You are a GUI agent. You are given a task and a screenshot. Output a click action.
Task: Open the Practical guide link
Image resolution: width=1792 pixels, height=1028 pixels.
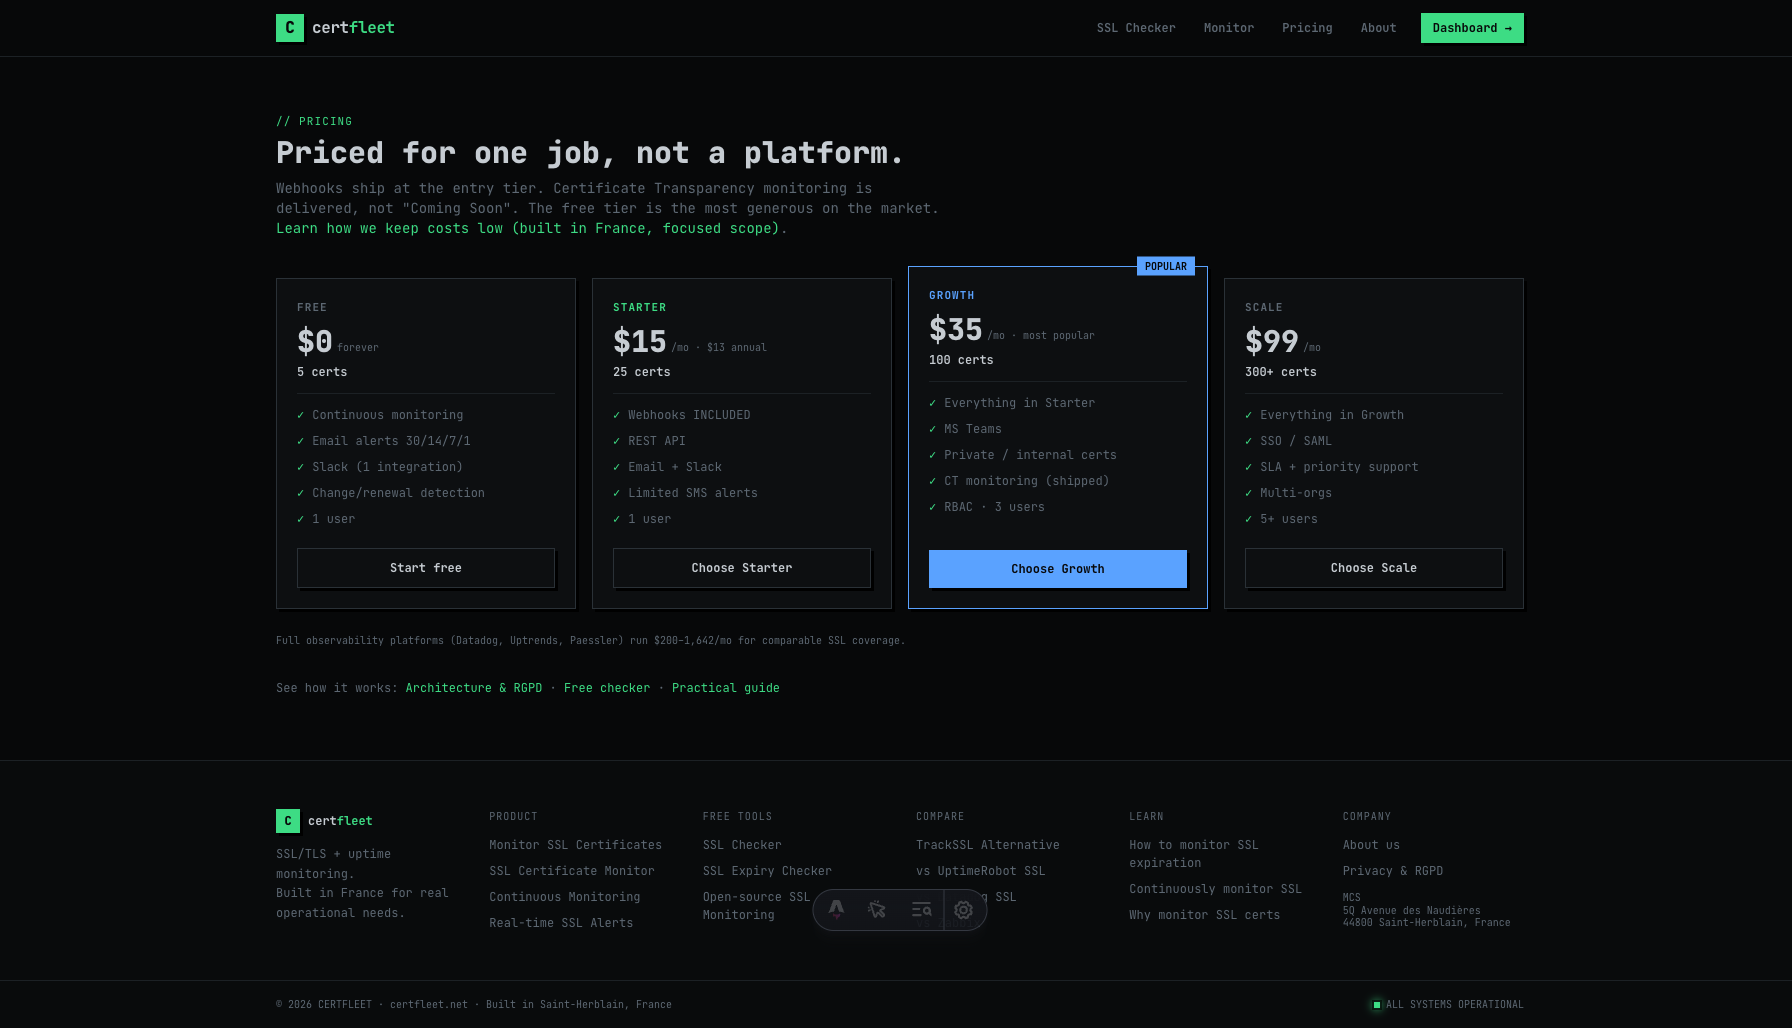pos(726,688)
